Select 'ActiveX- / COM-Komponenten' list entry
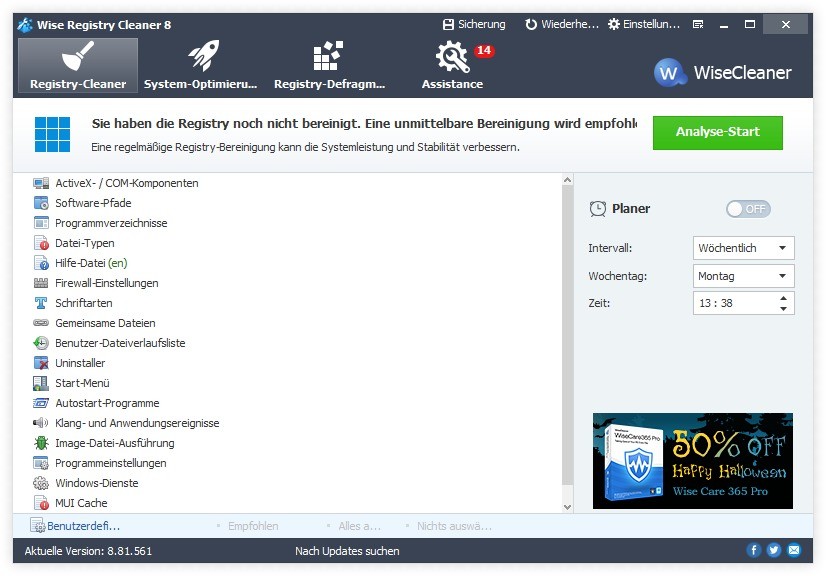Screen dimensions: 826x576 (x=127, y=183)
